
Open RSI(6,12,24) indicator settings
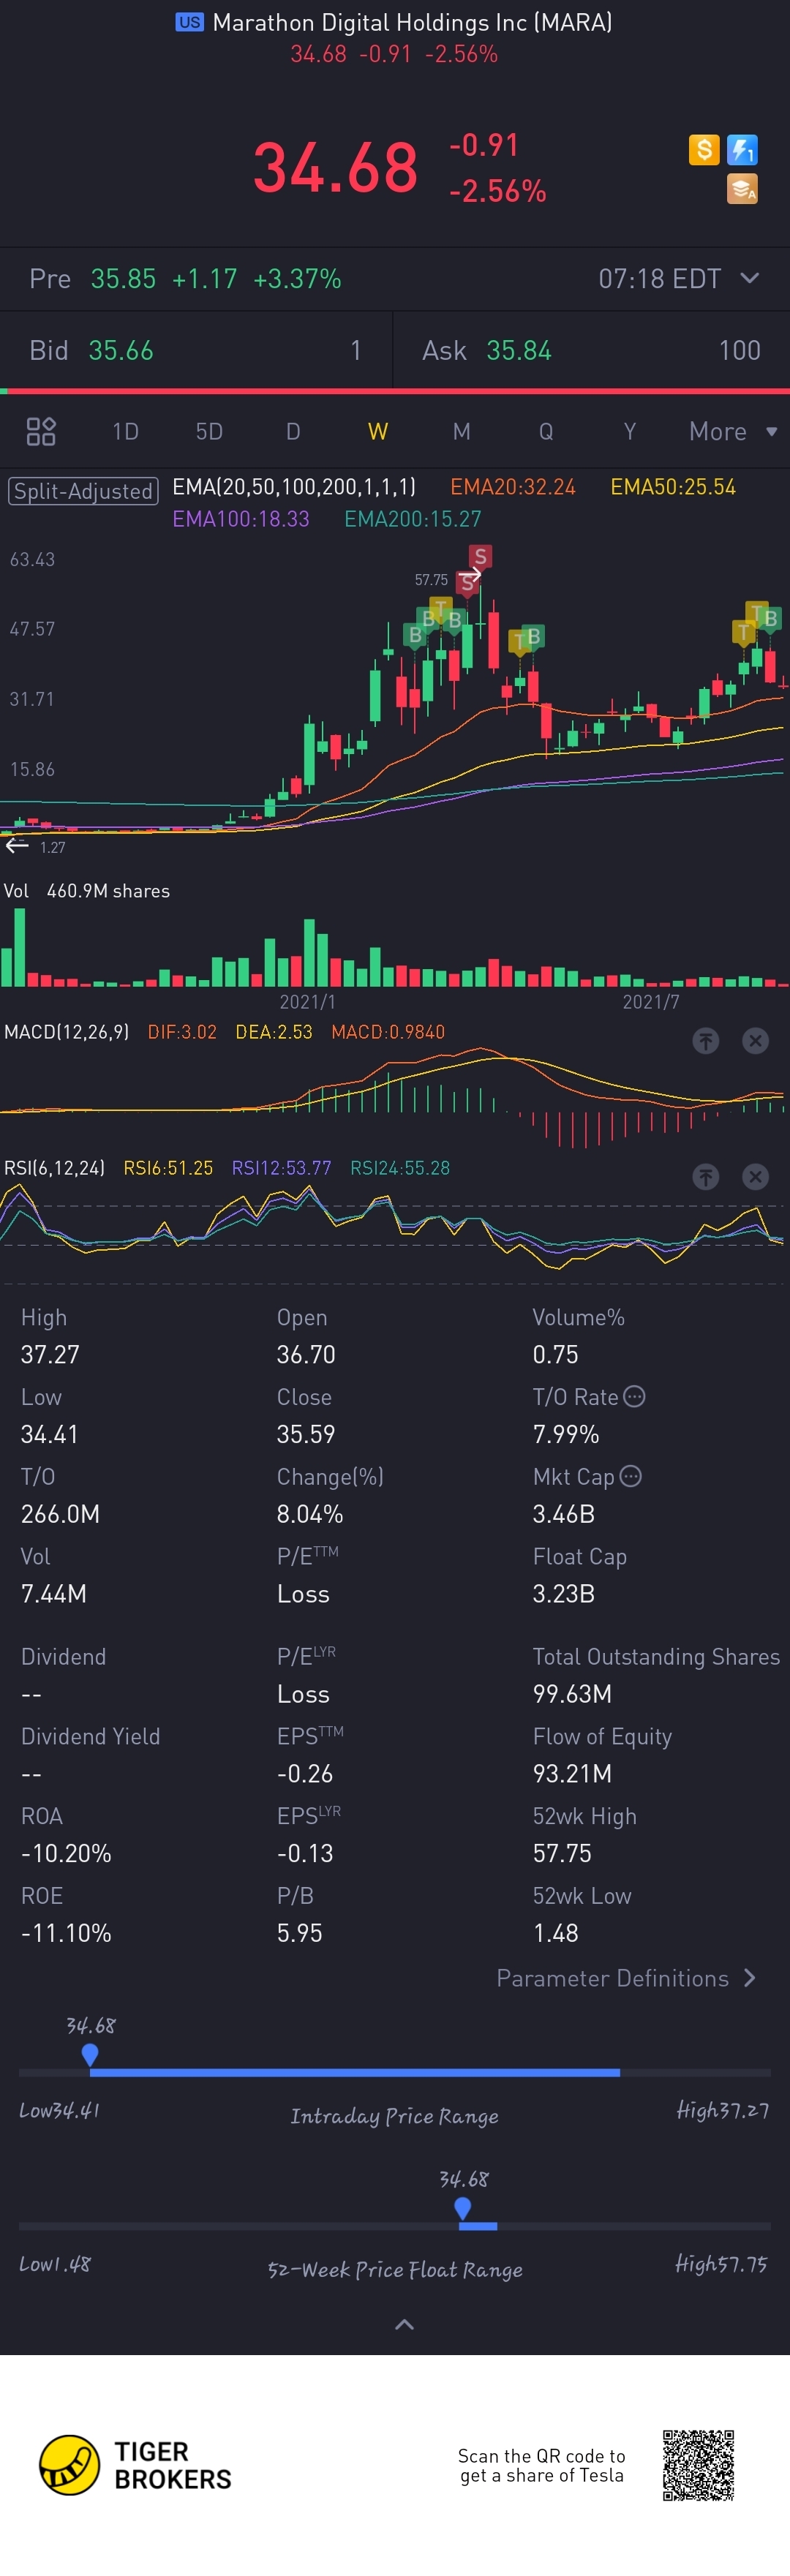(x=54, y=1168)
